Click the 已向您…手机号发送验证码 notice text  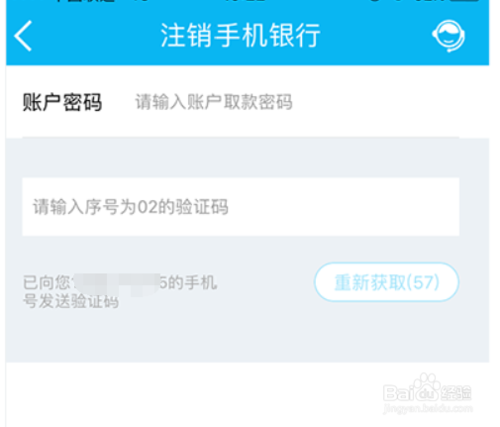120,291
